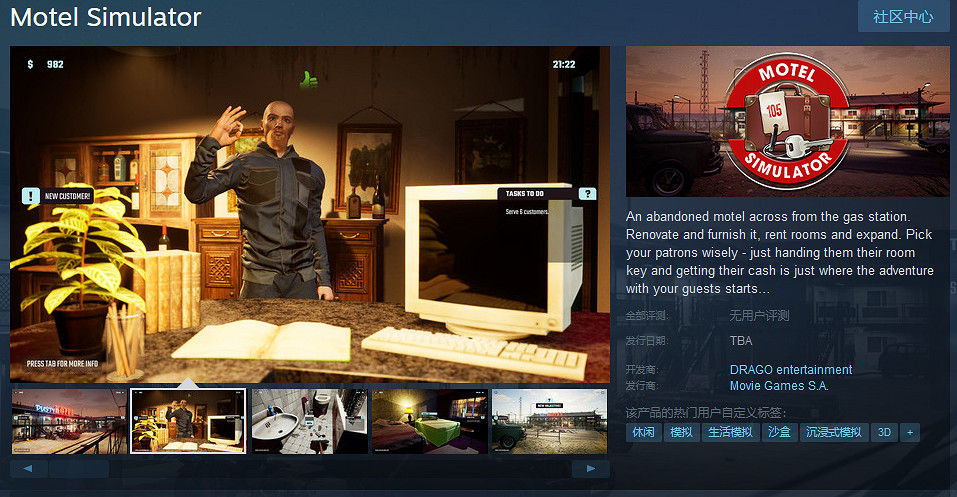Click the Motel Simulator header logo image
Screen dimensions: 957x497
pos(787,121)
